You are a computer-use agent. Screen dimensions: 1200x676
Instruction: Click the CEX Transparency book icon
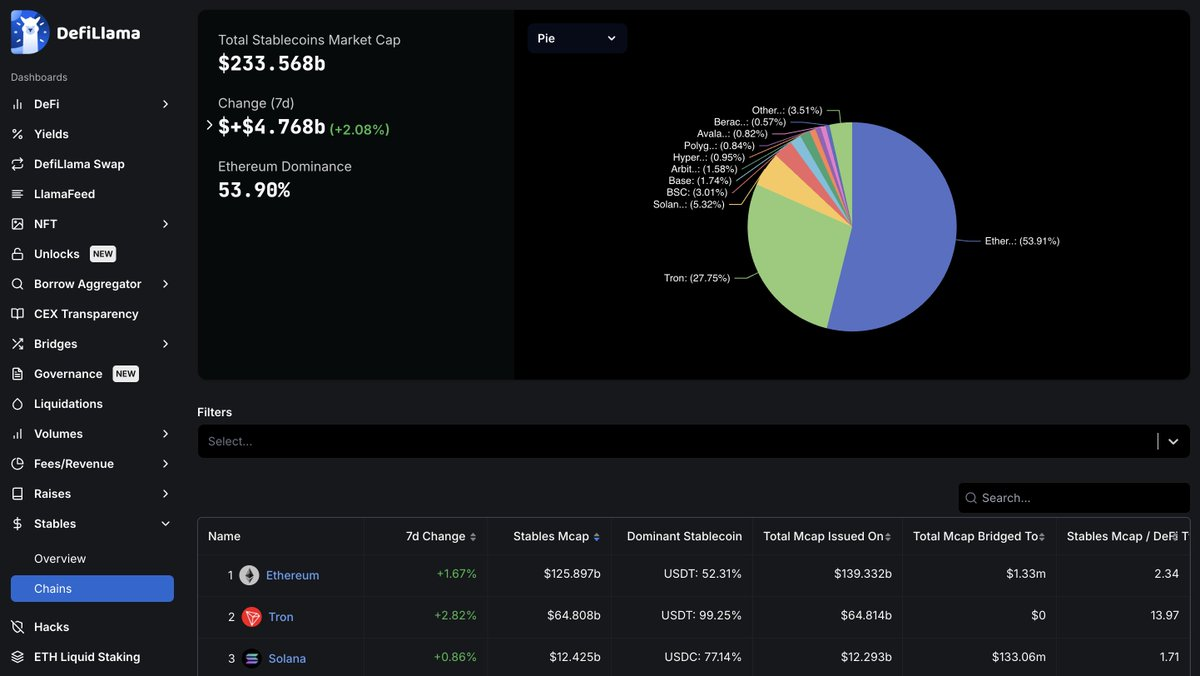pyautogui.click(x=17, y=314)
